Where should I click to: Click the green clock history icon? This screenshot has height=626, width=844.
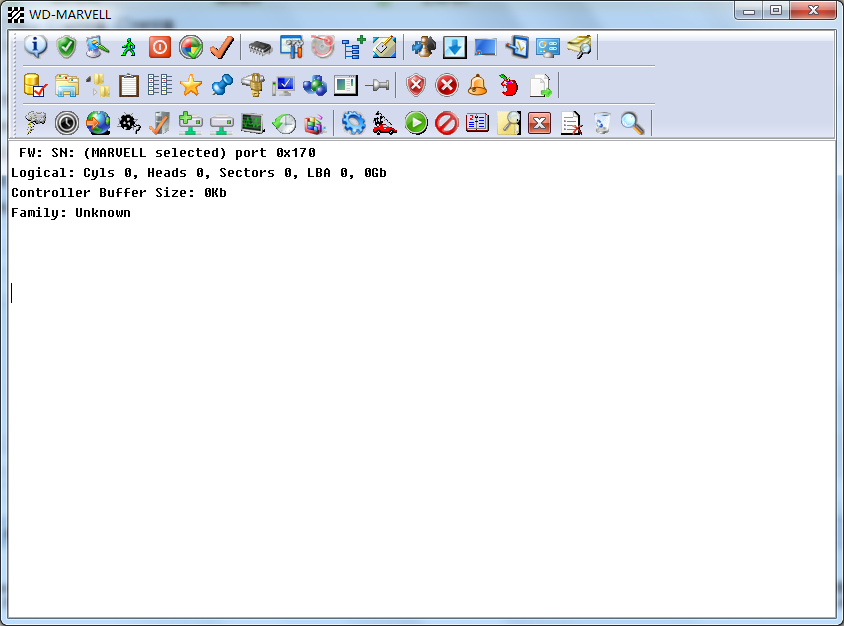(284, 123)
